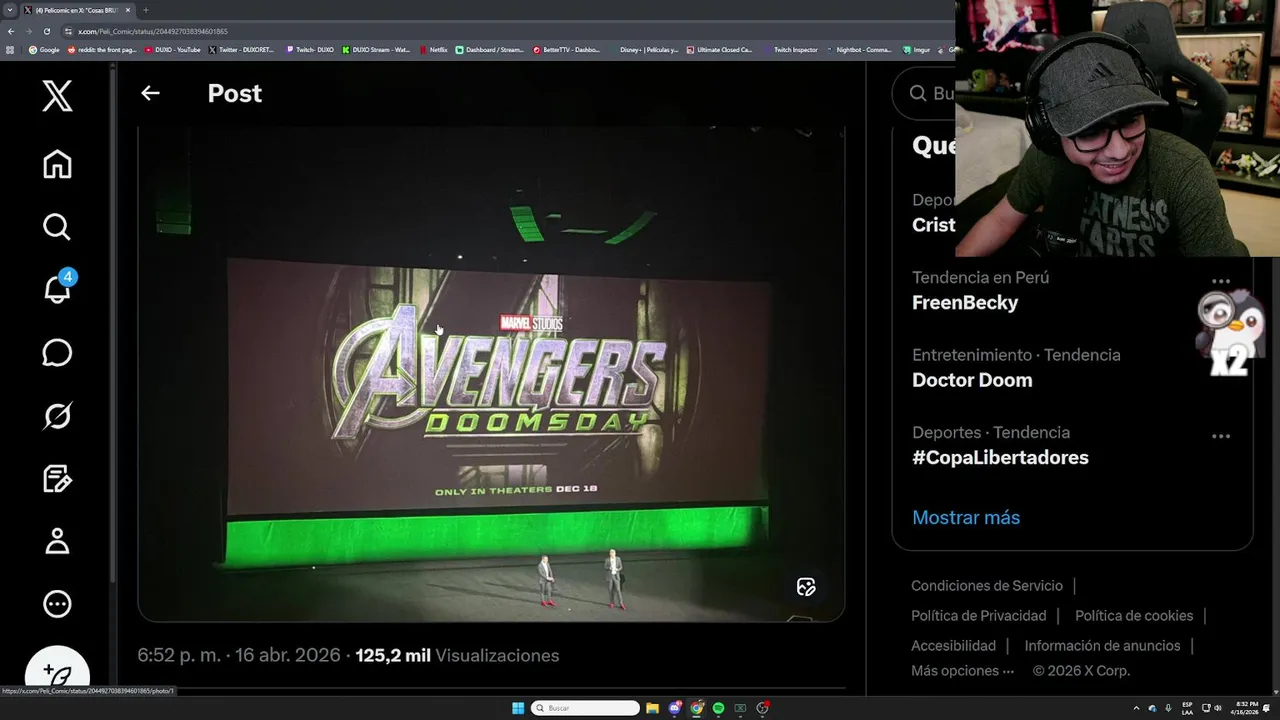Screen dimensions: 1280x720
Task: Open Accesibilidad footer link
Action: [953, 646]
